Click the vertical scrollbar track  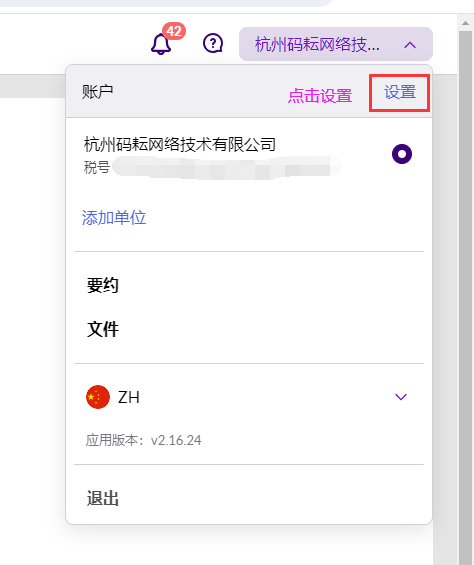[465, 288]
